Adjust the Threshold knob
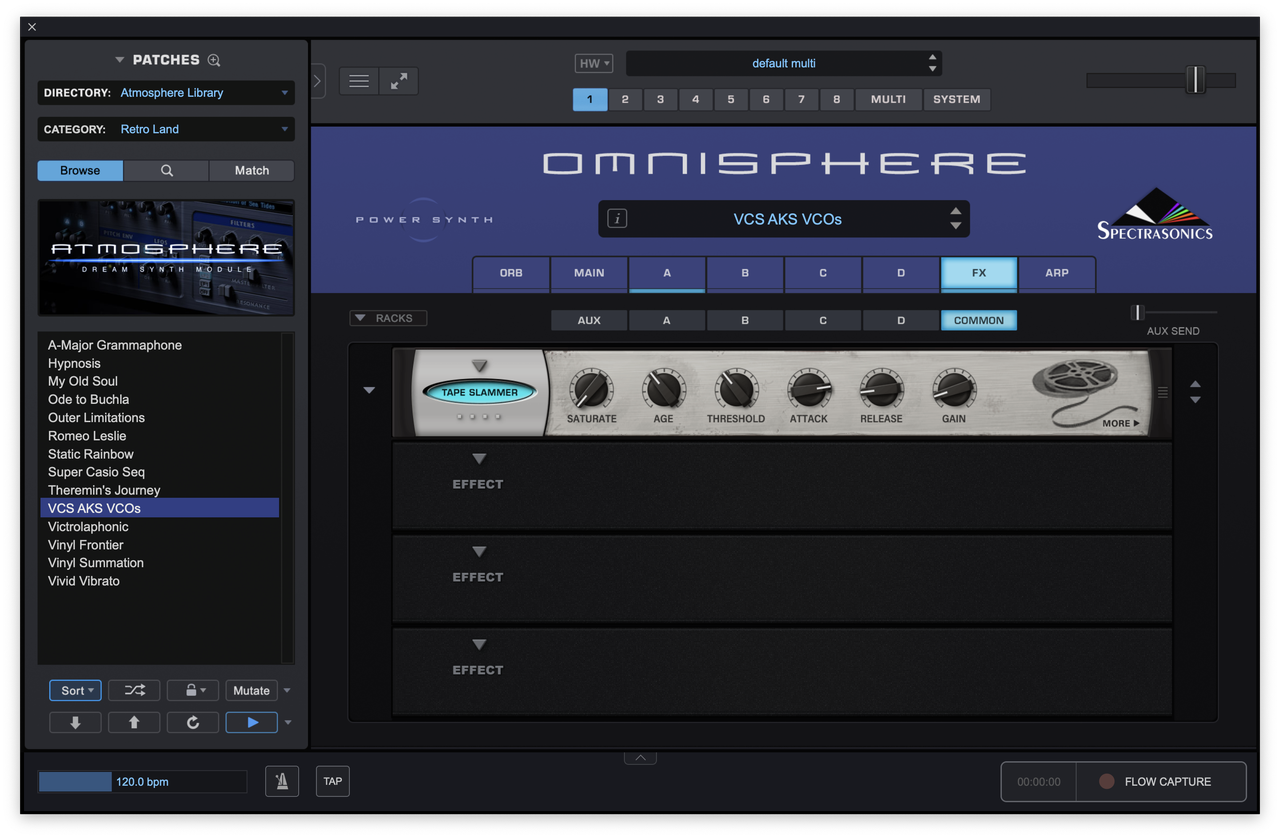Viewport: 1280px width, 838px height. point(736,389)
